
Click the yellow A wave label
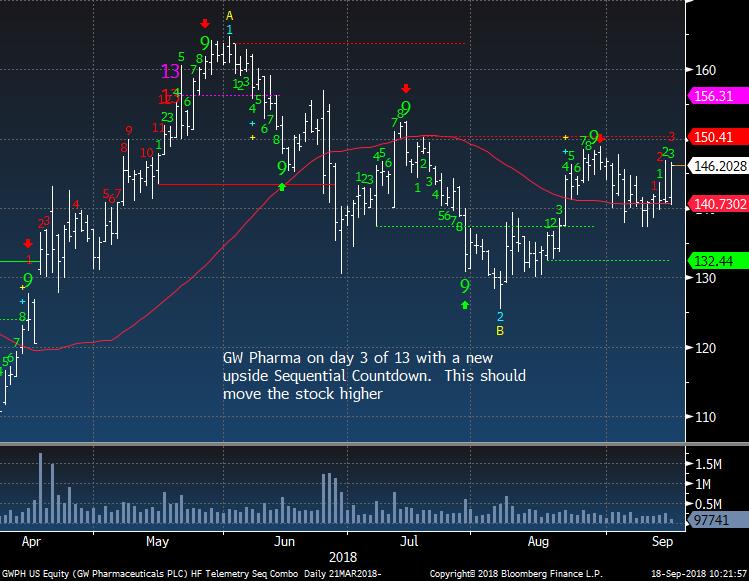[x=229, y=16]
